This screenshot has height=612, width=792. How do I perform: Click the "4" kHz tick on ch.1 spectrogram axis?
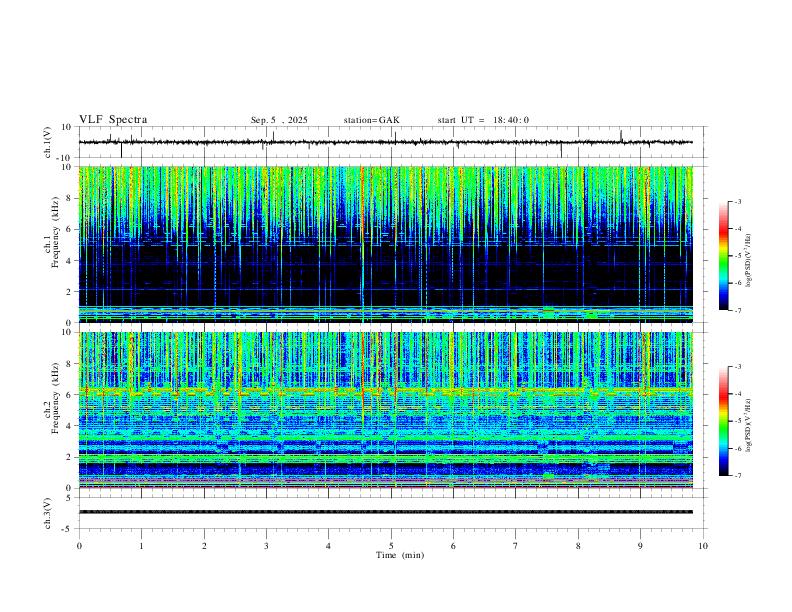coord(69,261)
